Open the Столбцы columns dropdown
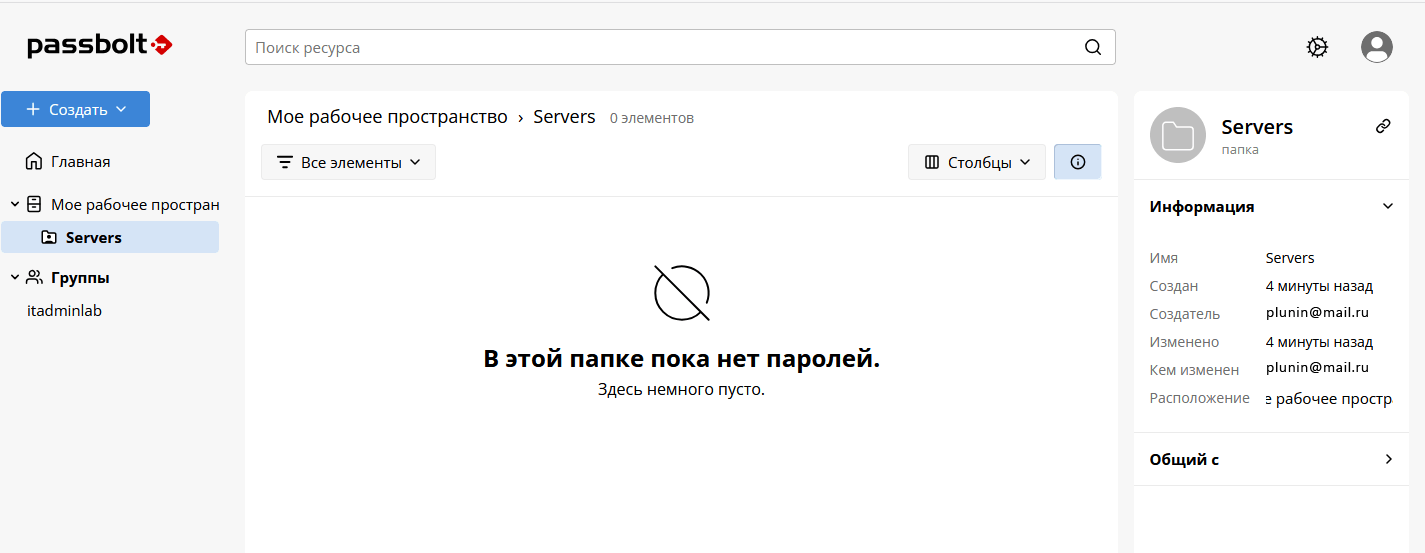The width and height of the screenshot is (1425, 553). click(977, 162)
